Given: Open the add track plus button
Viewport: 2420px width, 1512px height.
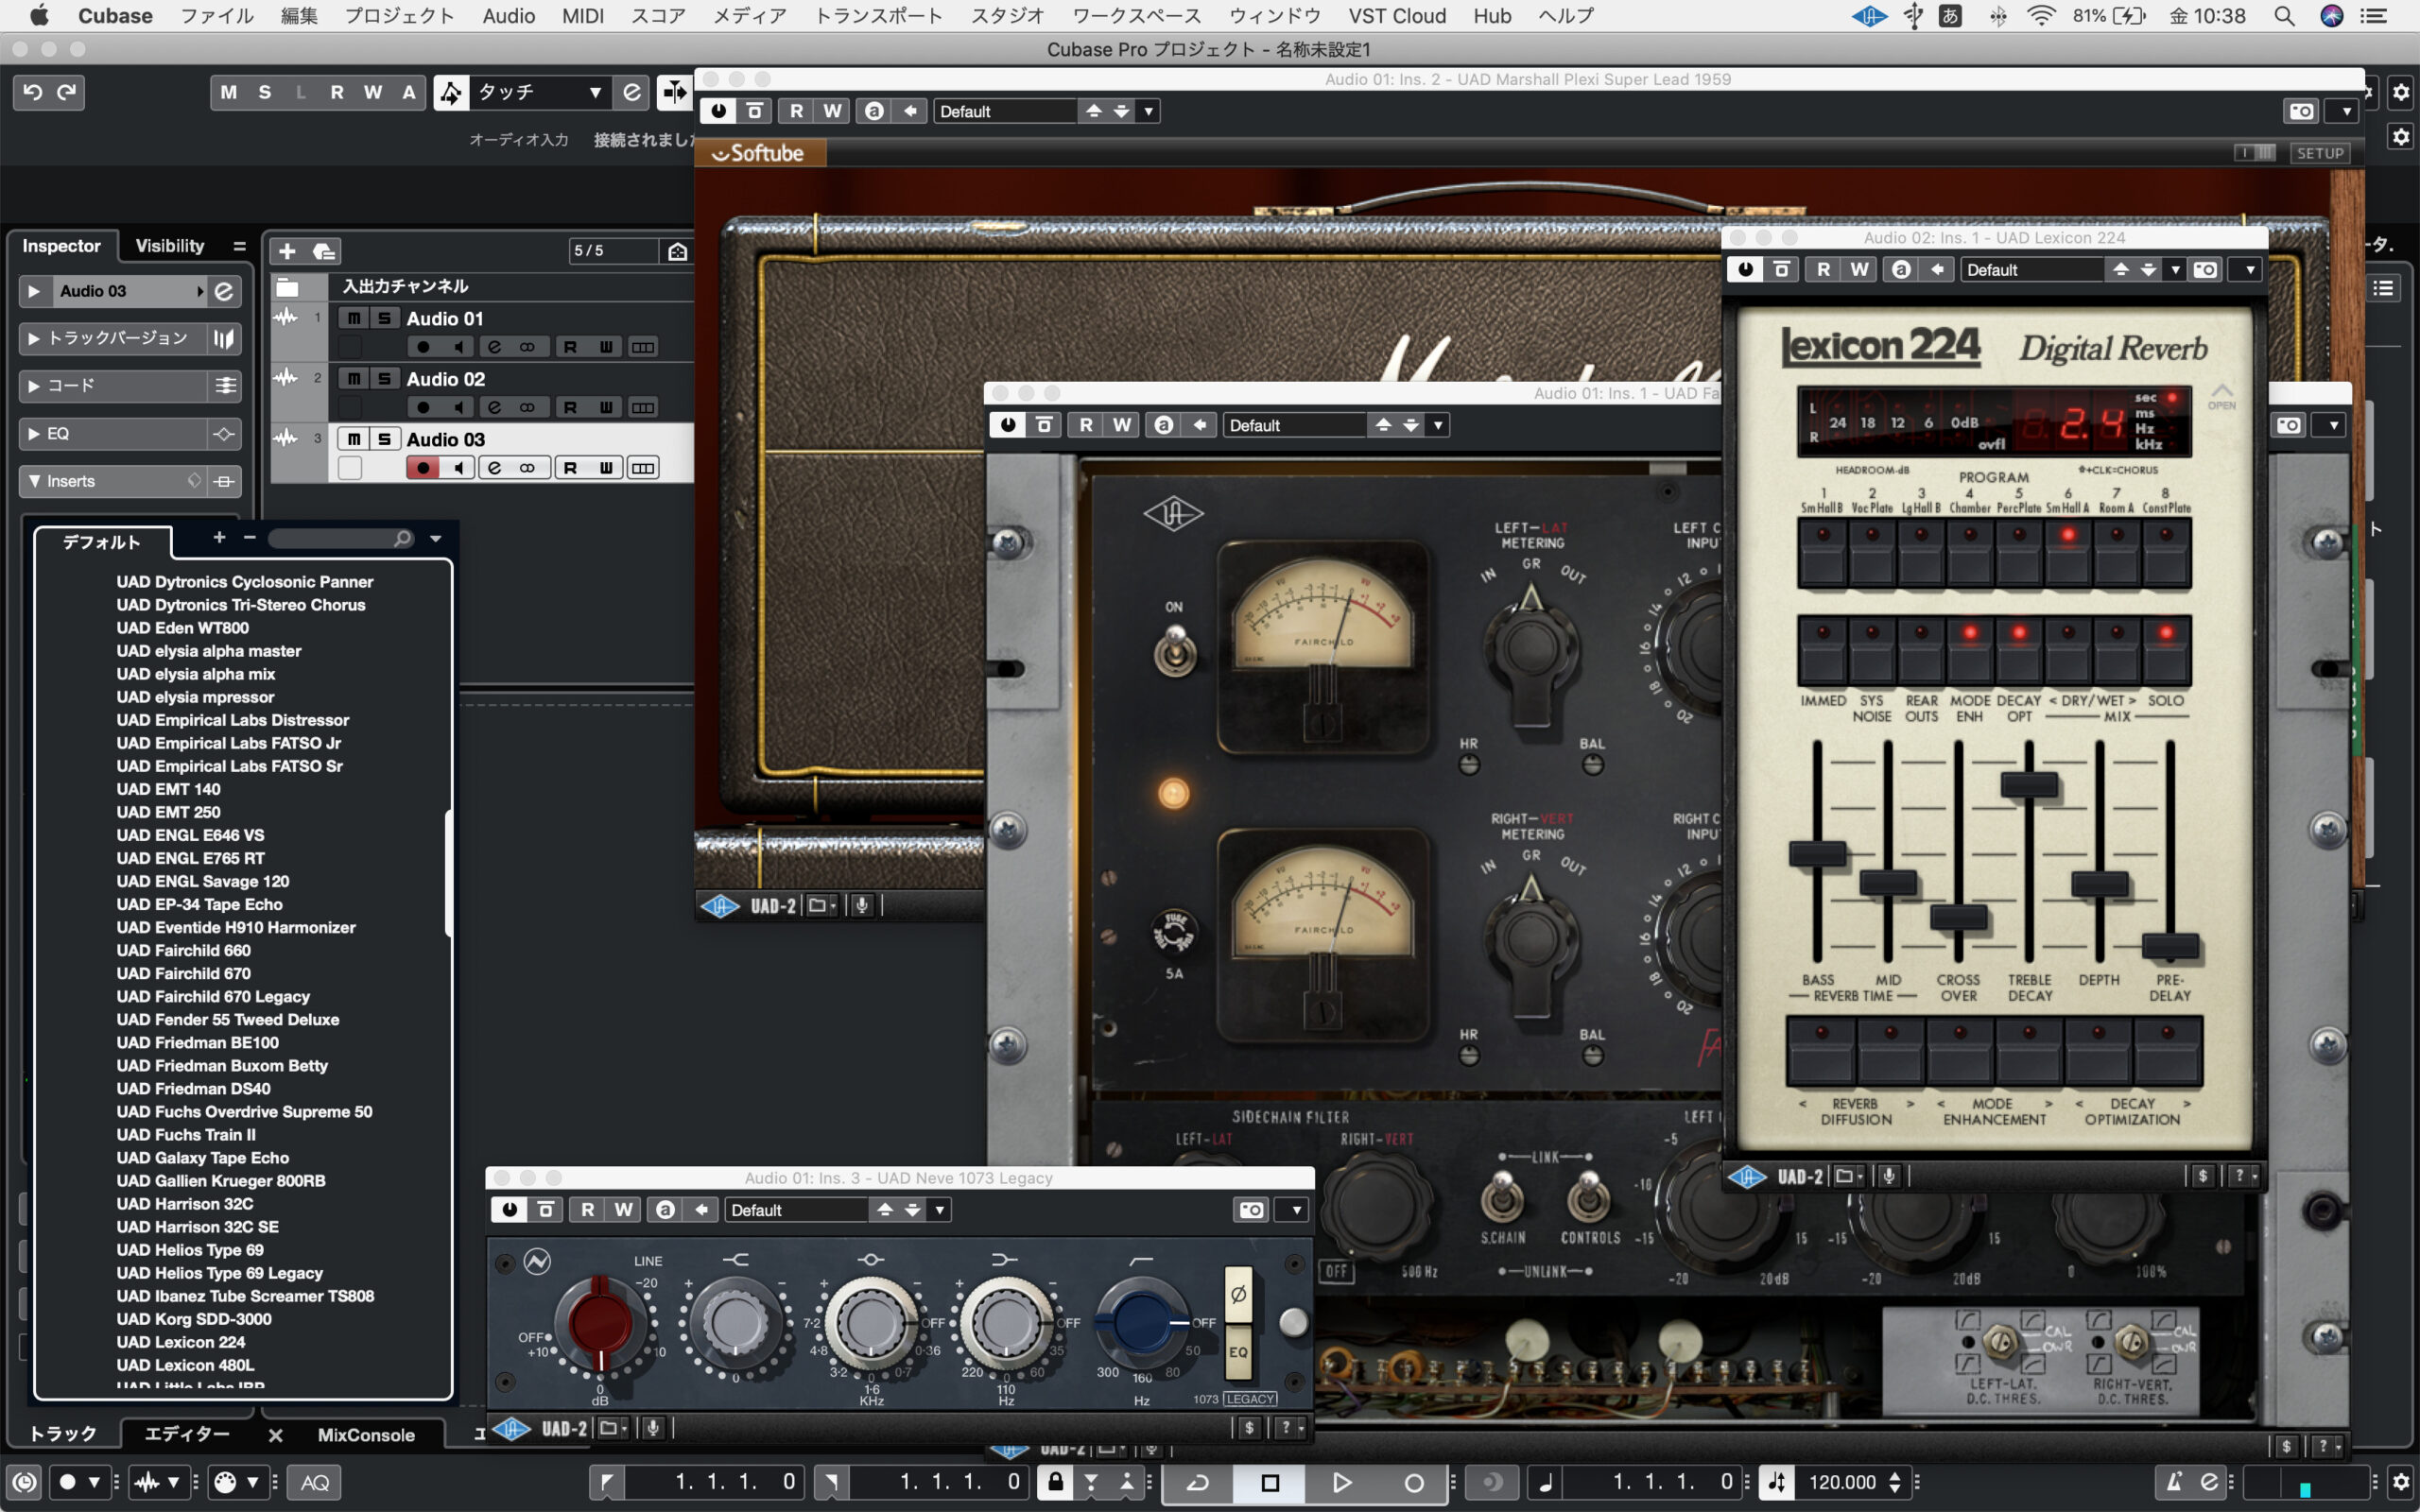Looking at the screenshot, I should tap(287, 251).
